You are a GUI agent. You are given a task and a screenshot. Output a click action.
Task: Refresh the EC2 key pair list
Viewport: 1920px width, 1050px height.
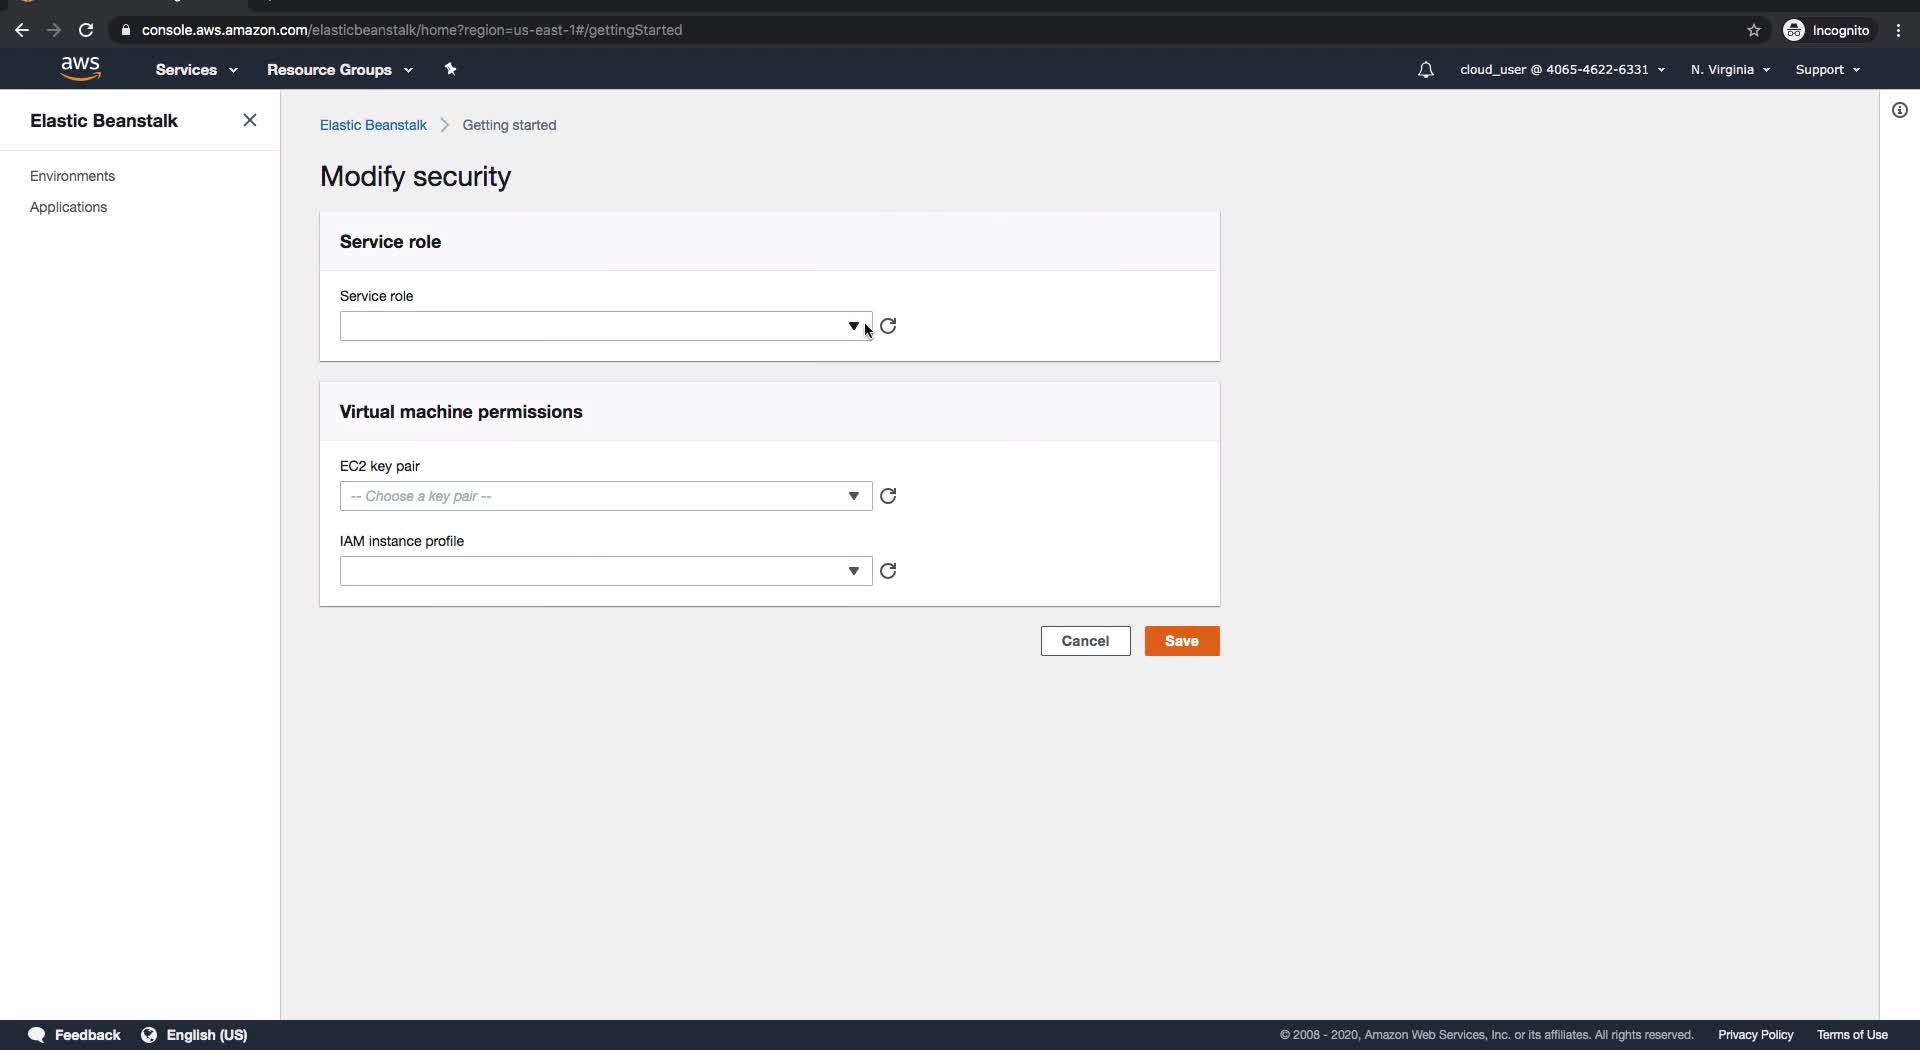(888, 496)
